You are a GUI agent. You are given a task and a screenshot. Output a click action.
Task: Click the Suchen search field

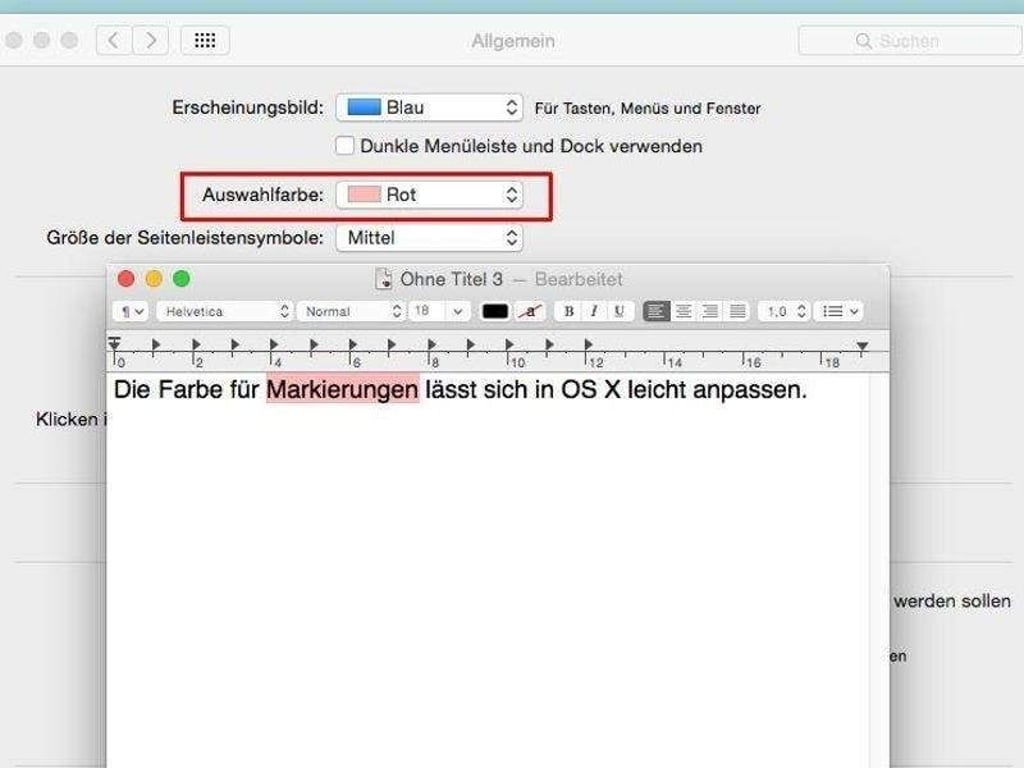[x=910, y=40]
